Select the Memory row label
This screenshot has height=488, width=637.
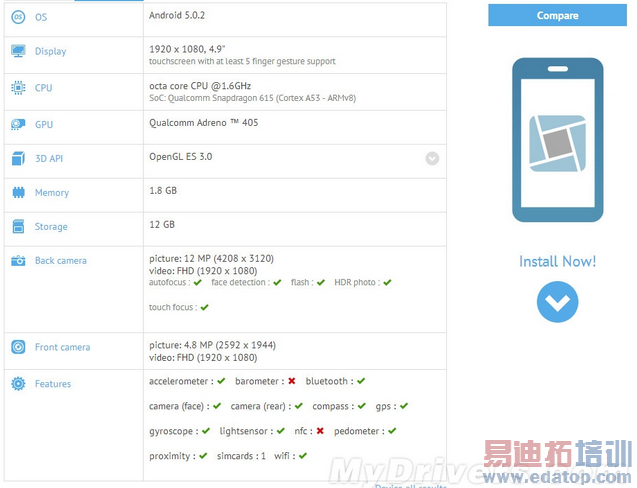52,193
